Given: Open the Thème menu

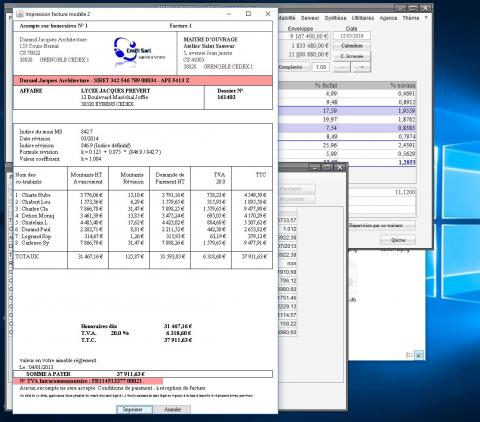Looking at the screenshot, I should pos(411,18).
